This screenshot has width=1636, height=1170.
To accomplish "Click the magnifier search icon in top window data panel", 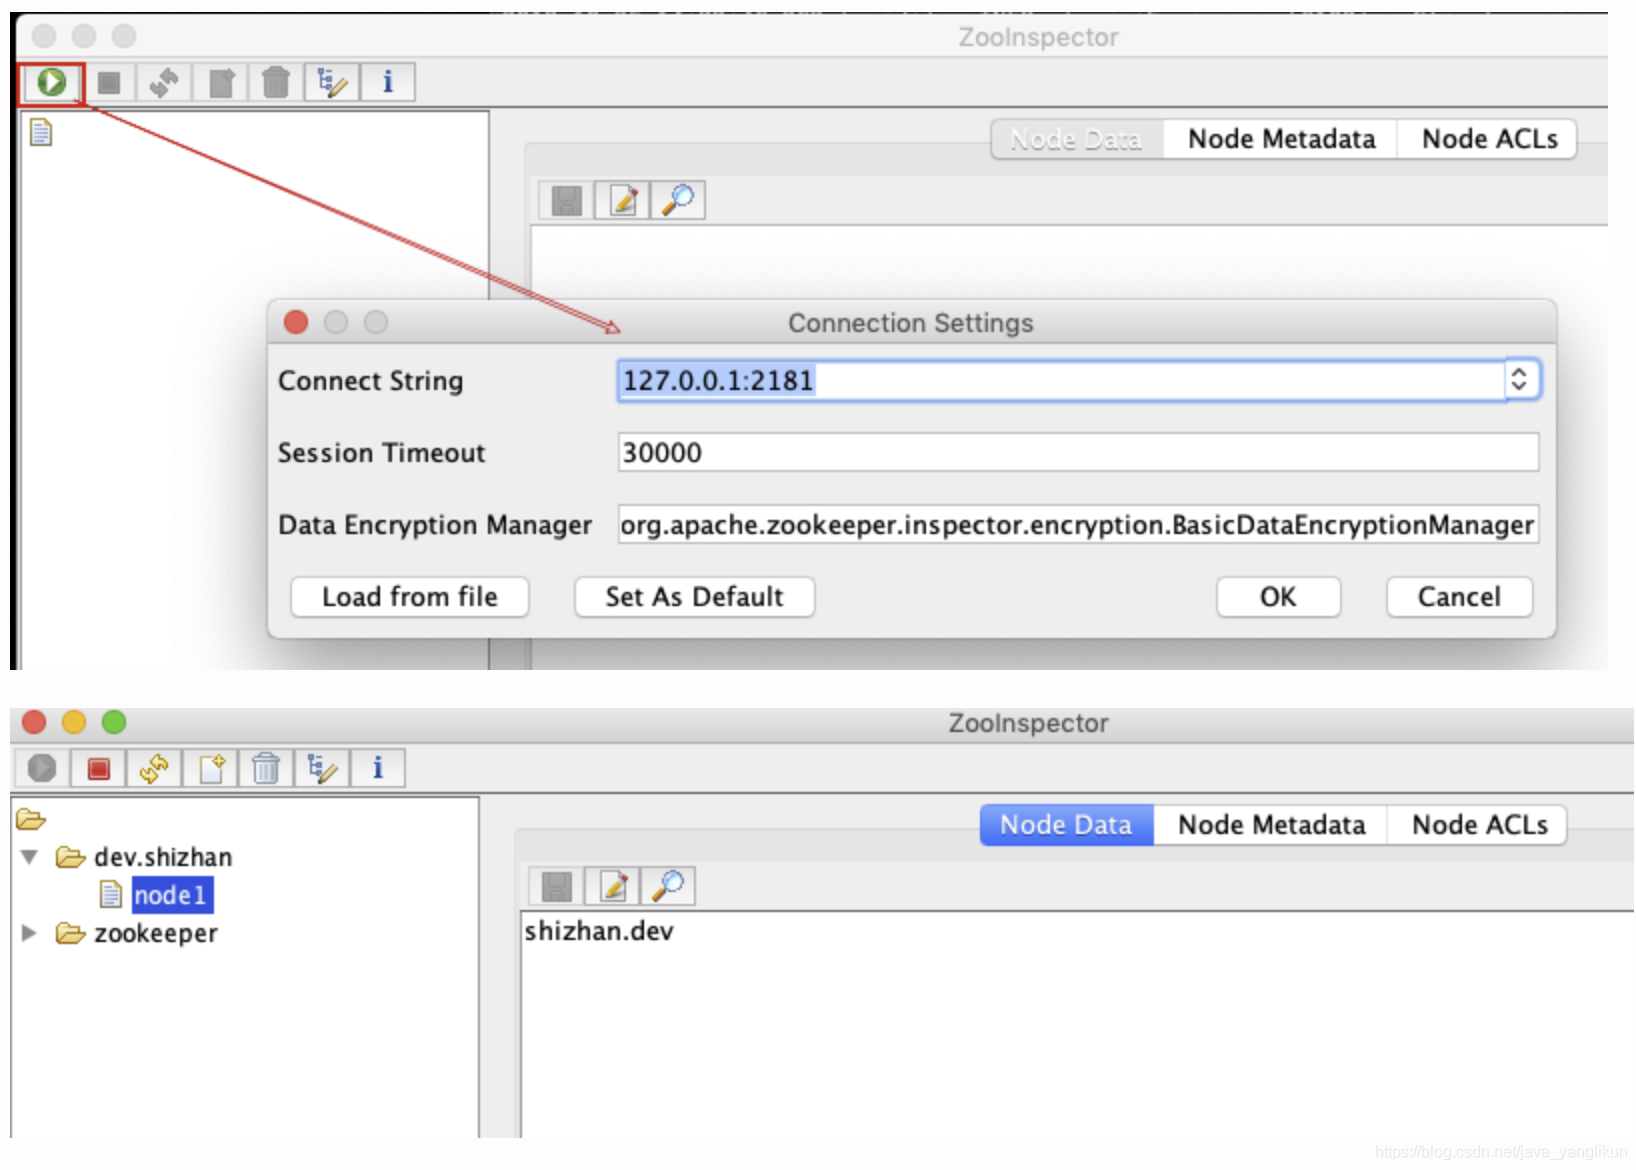I will [678, 201].
